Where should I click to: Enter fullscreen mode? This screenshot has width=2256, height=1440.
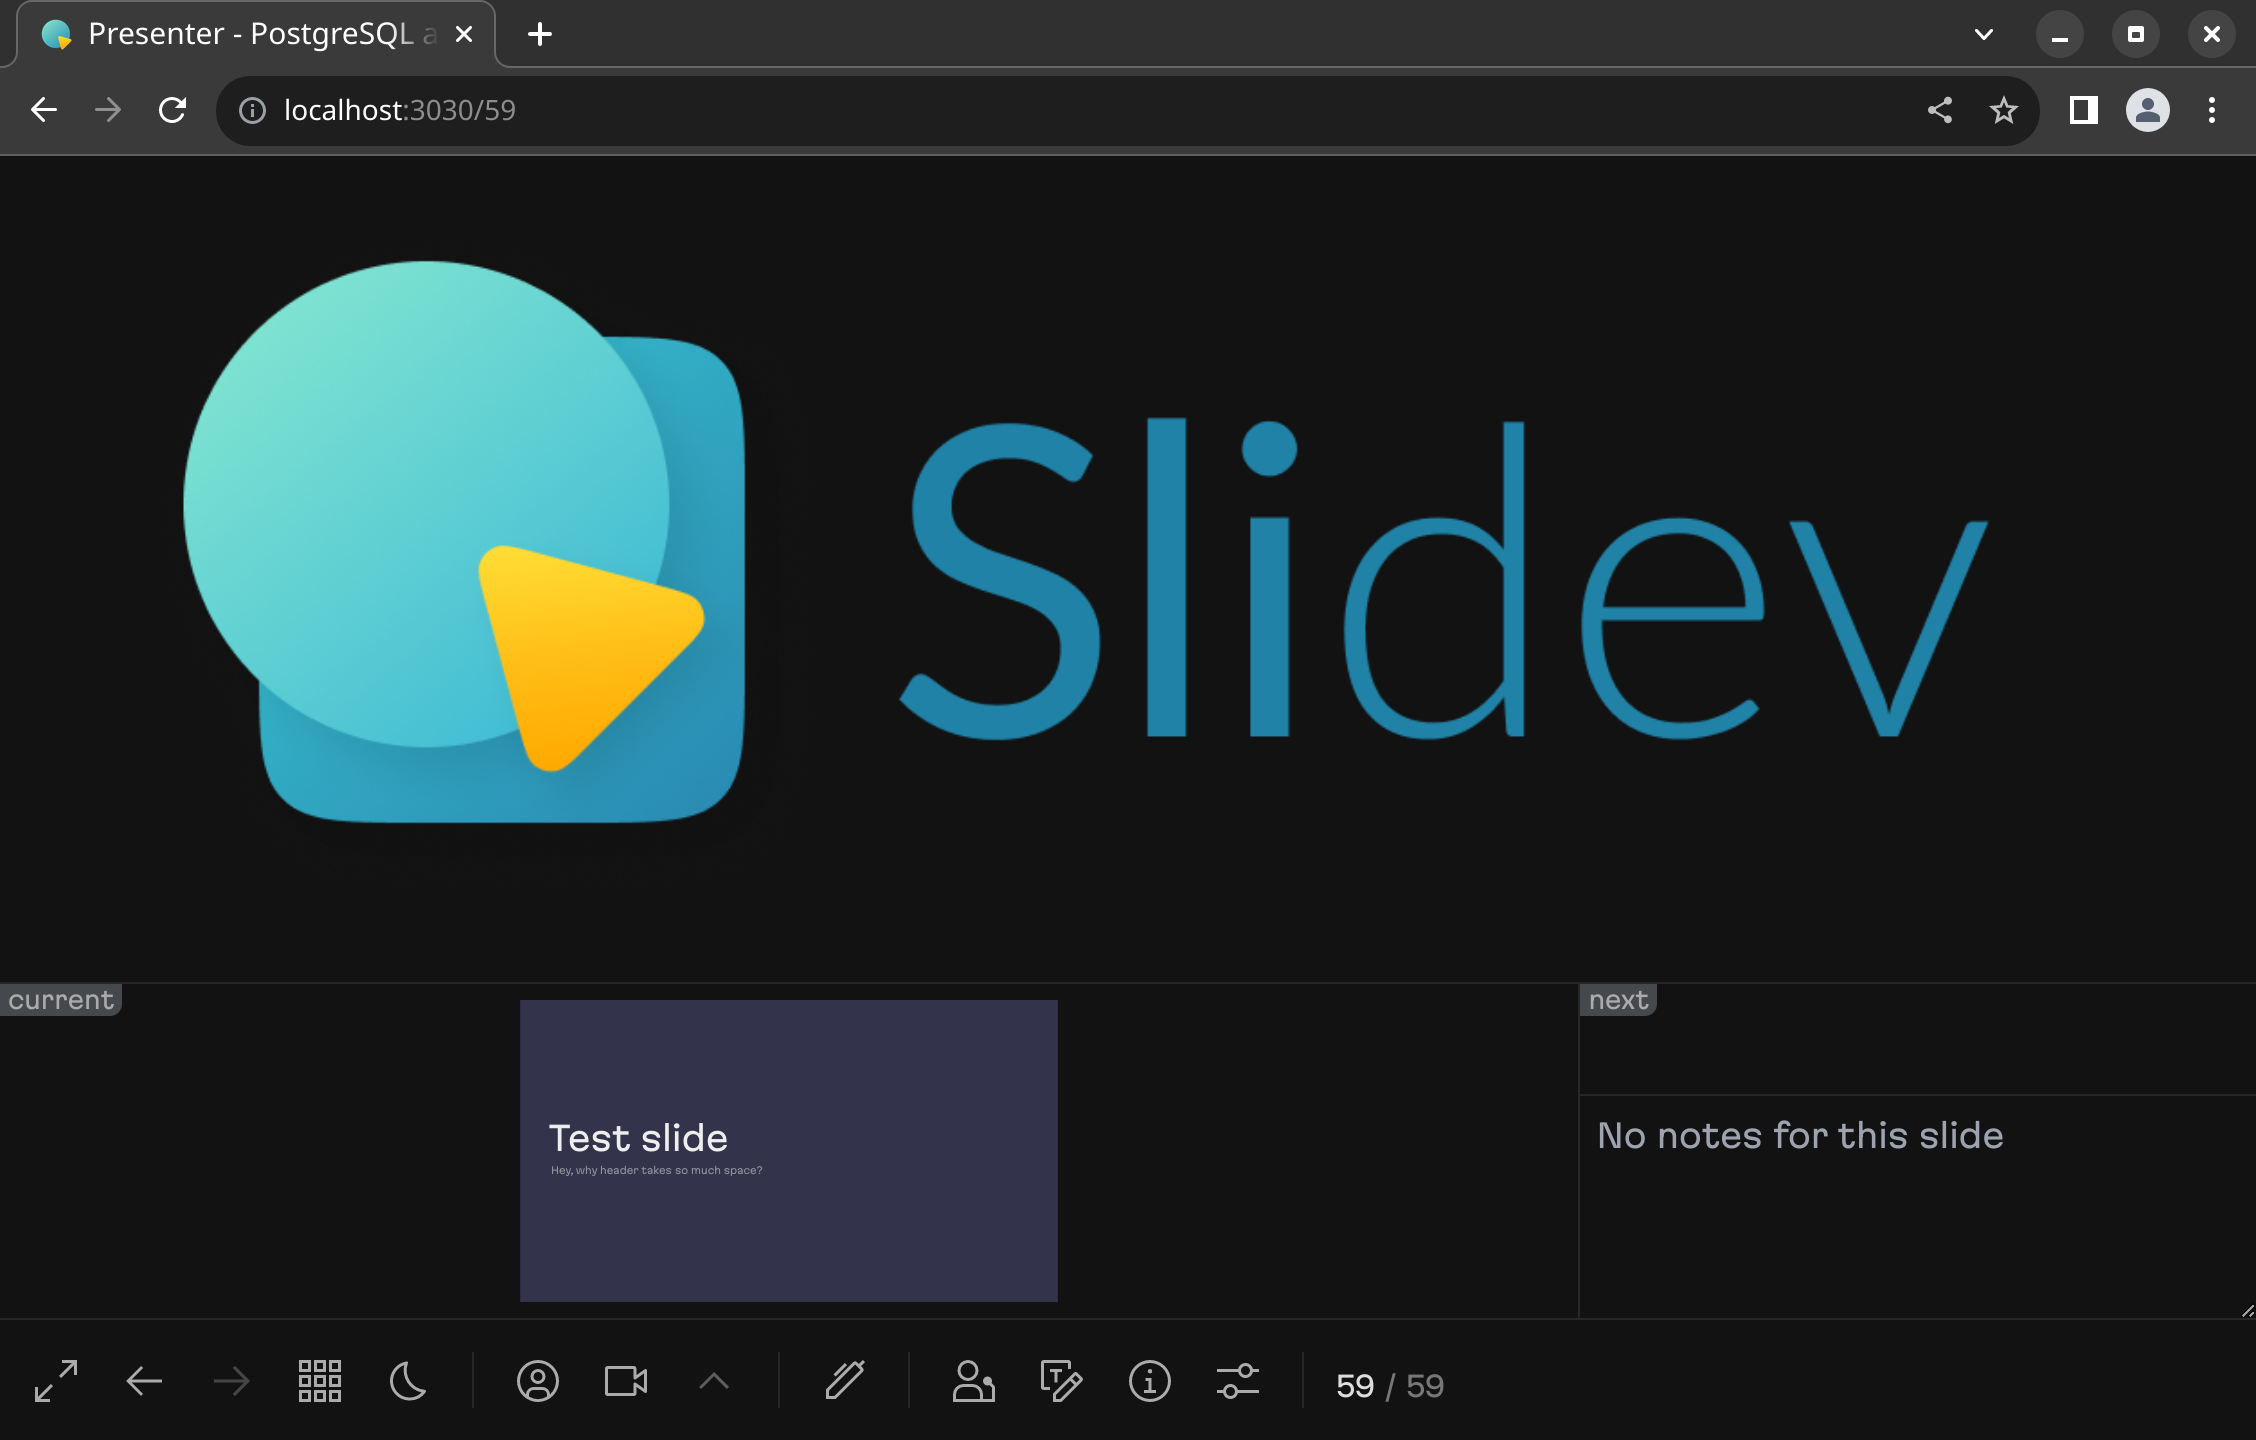pyautogui.click(x=57, y=1383)
